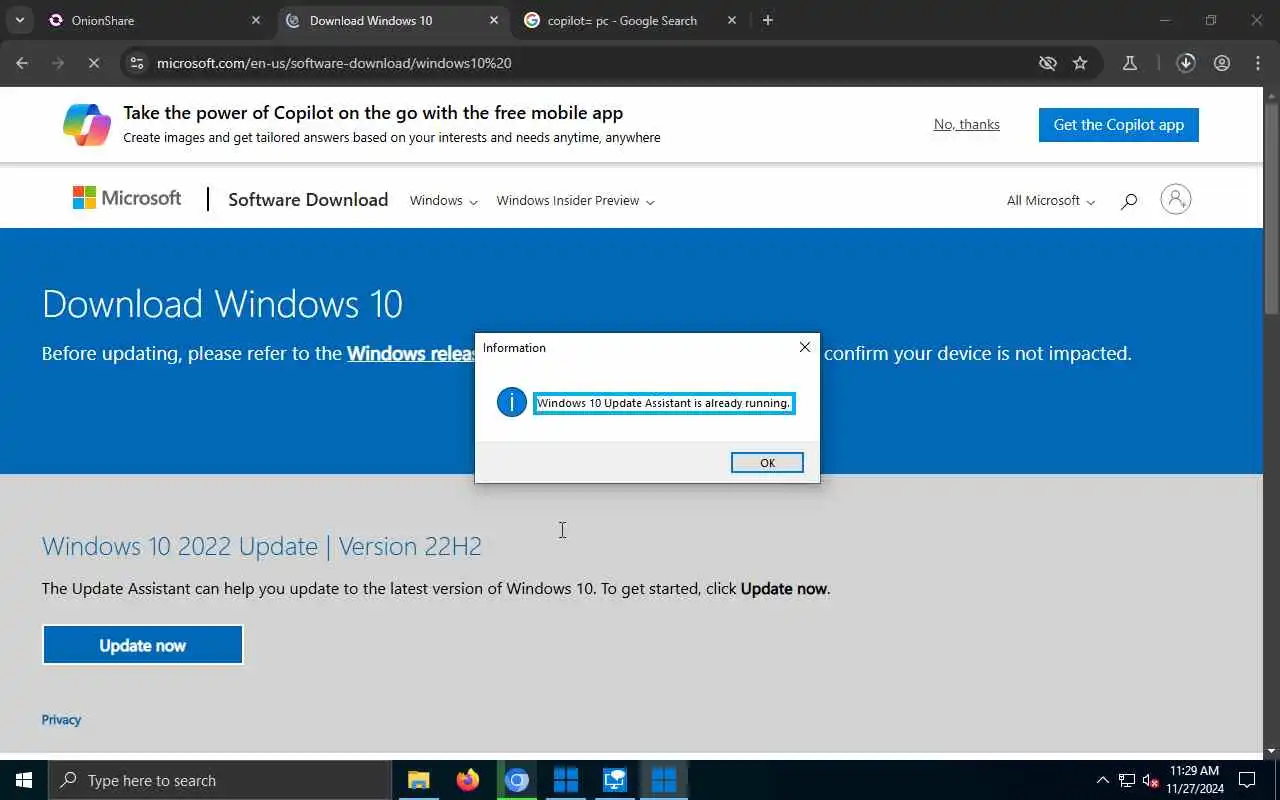Click Get the Copilot app button
This screenshot has height=800, width=1280.
1119,125
